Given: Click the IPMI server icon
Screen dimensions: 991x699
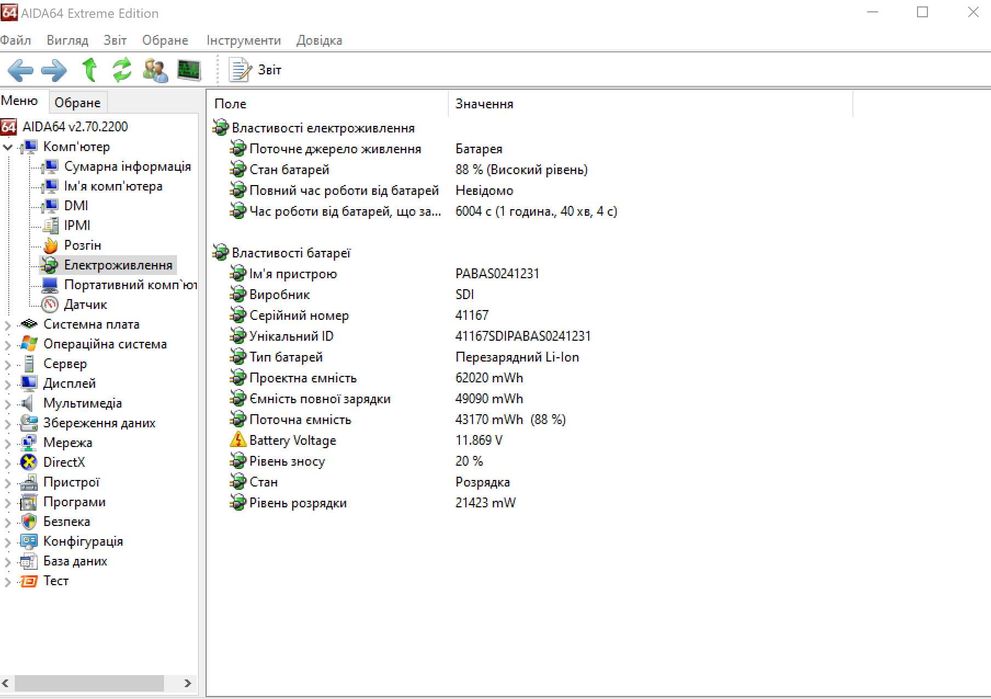Looking at the screenshot, I should click(50, 226).
